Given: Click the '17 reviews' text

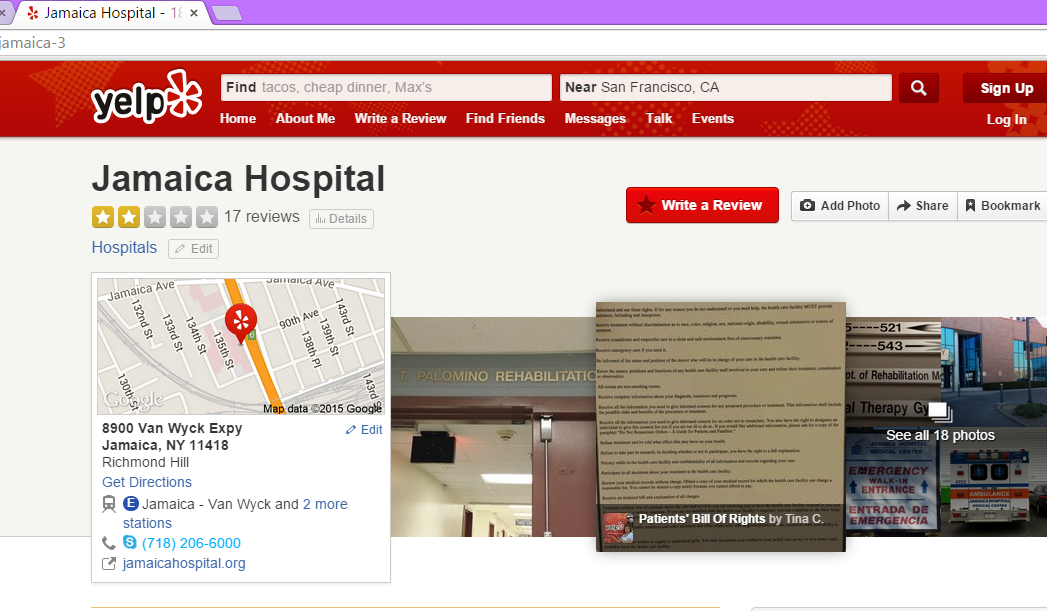Looking at the screenshot, I should [x=262, y=217].
